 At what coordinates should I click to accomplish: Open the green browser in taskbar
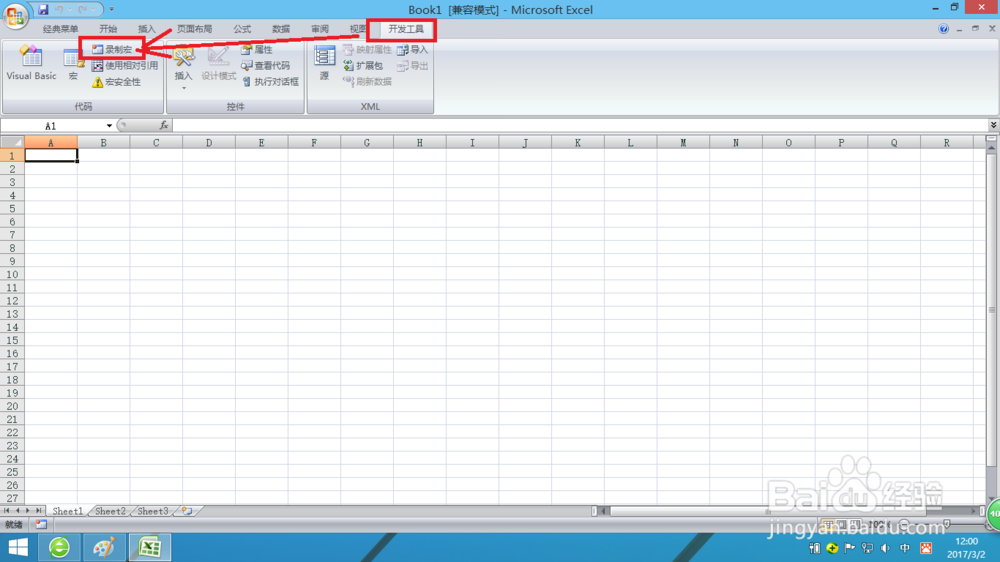59,547
